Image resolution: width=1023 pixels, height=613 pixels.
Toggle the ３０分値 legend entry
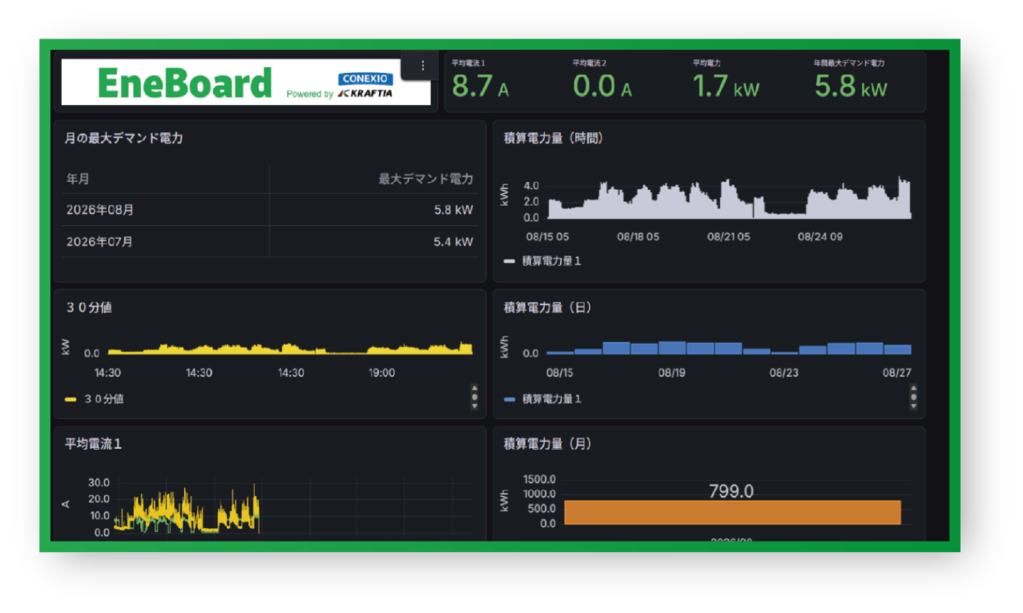pyautogui.click(x=104, y=399)
